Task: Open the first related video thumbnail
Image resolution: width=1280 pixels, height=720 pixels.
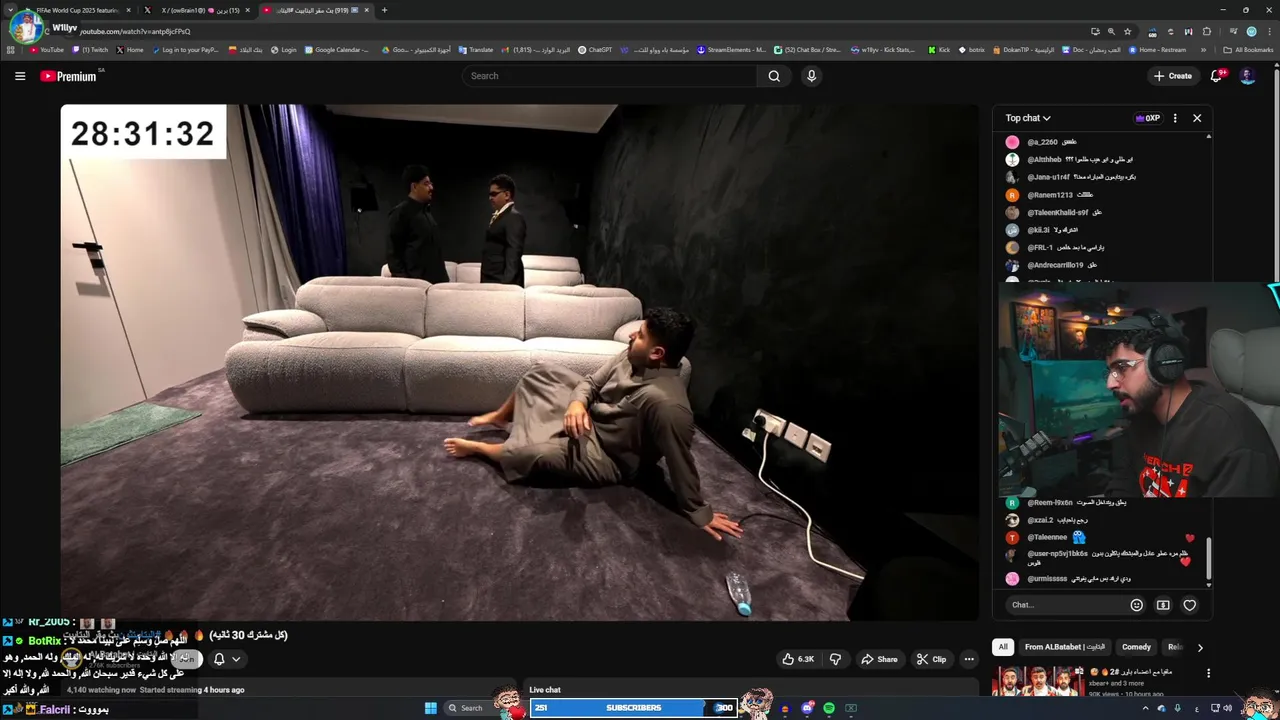Action: 1038,680
